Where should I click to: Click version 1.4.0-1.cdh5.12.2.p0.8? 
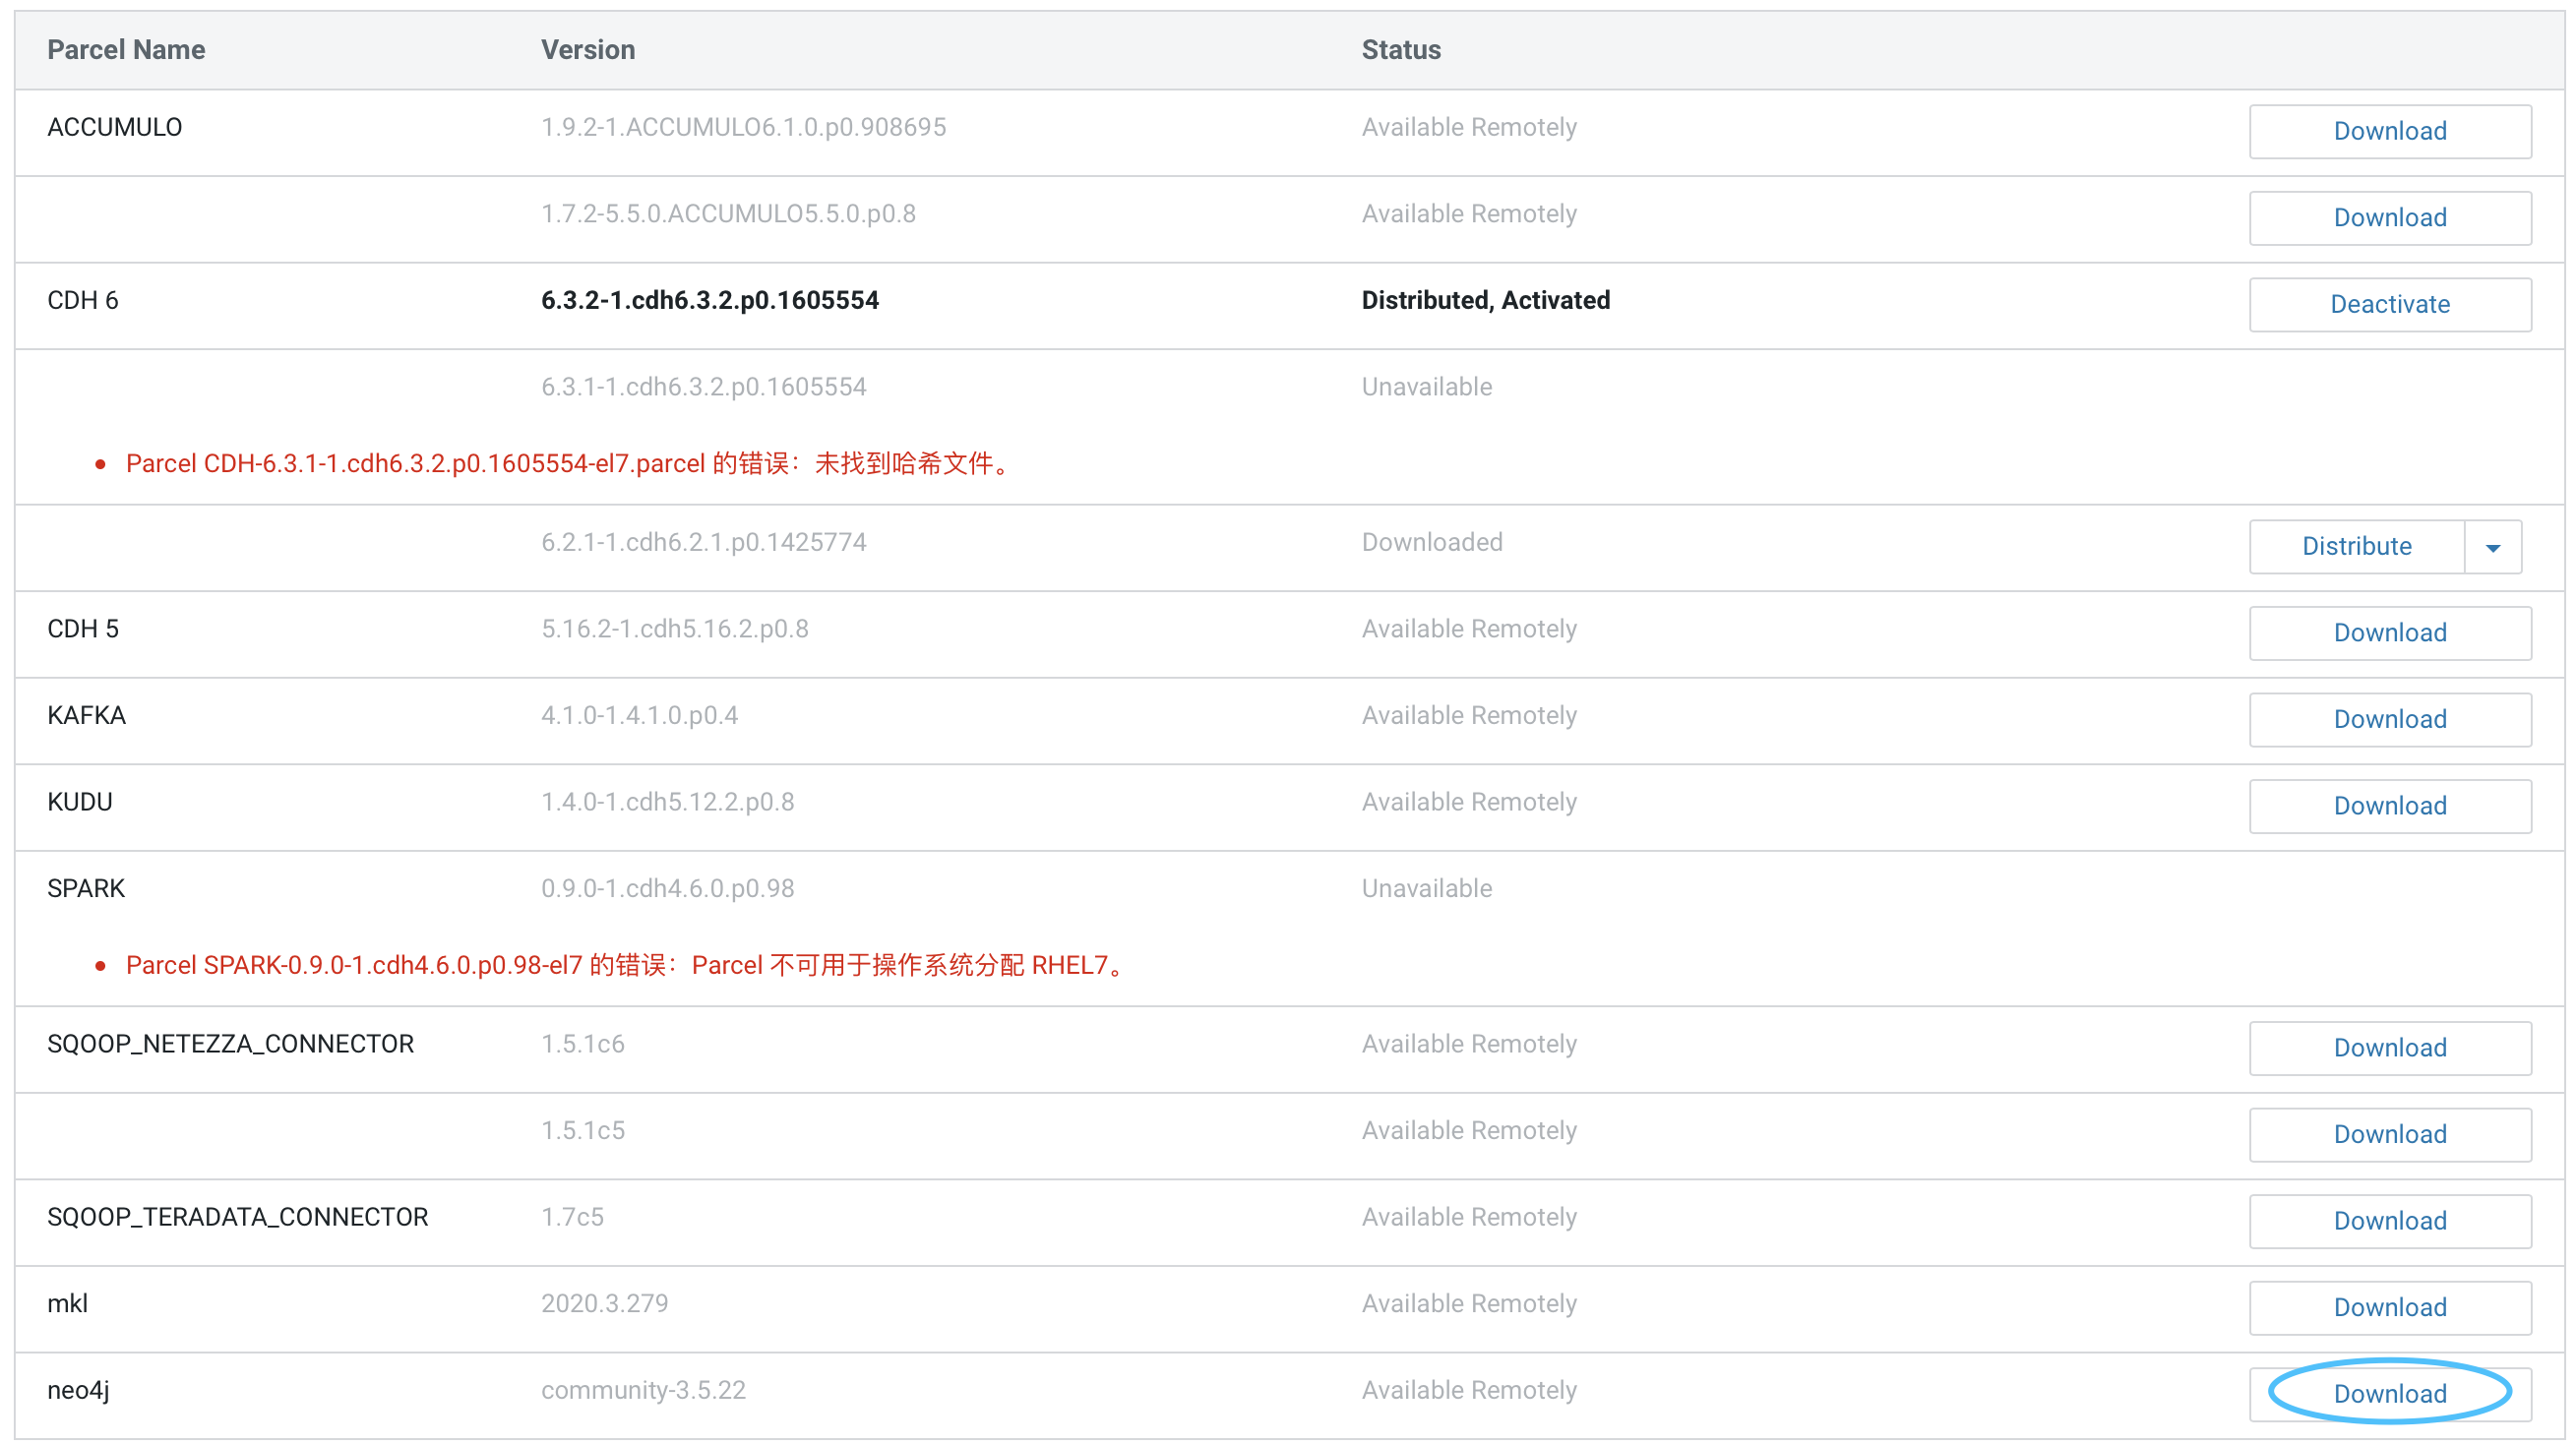point(668,802)
